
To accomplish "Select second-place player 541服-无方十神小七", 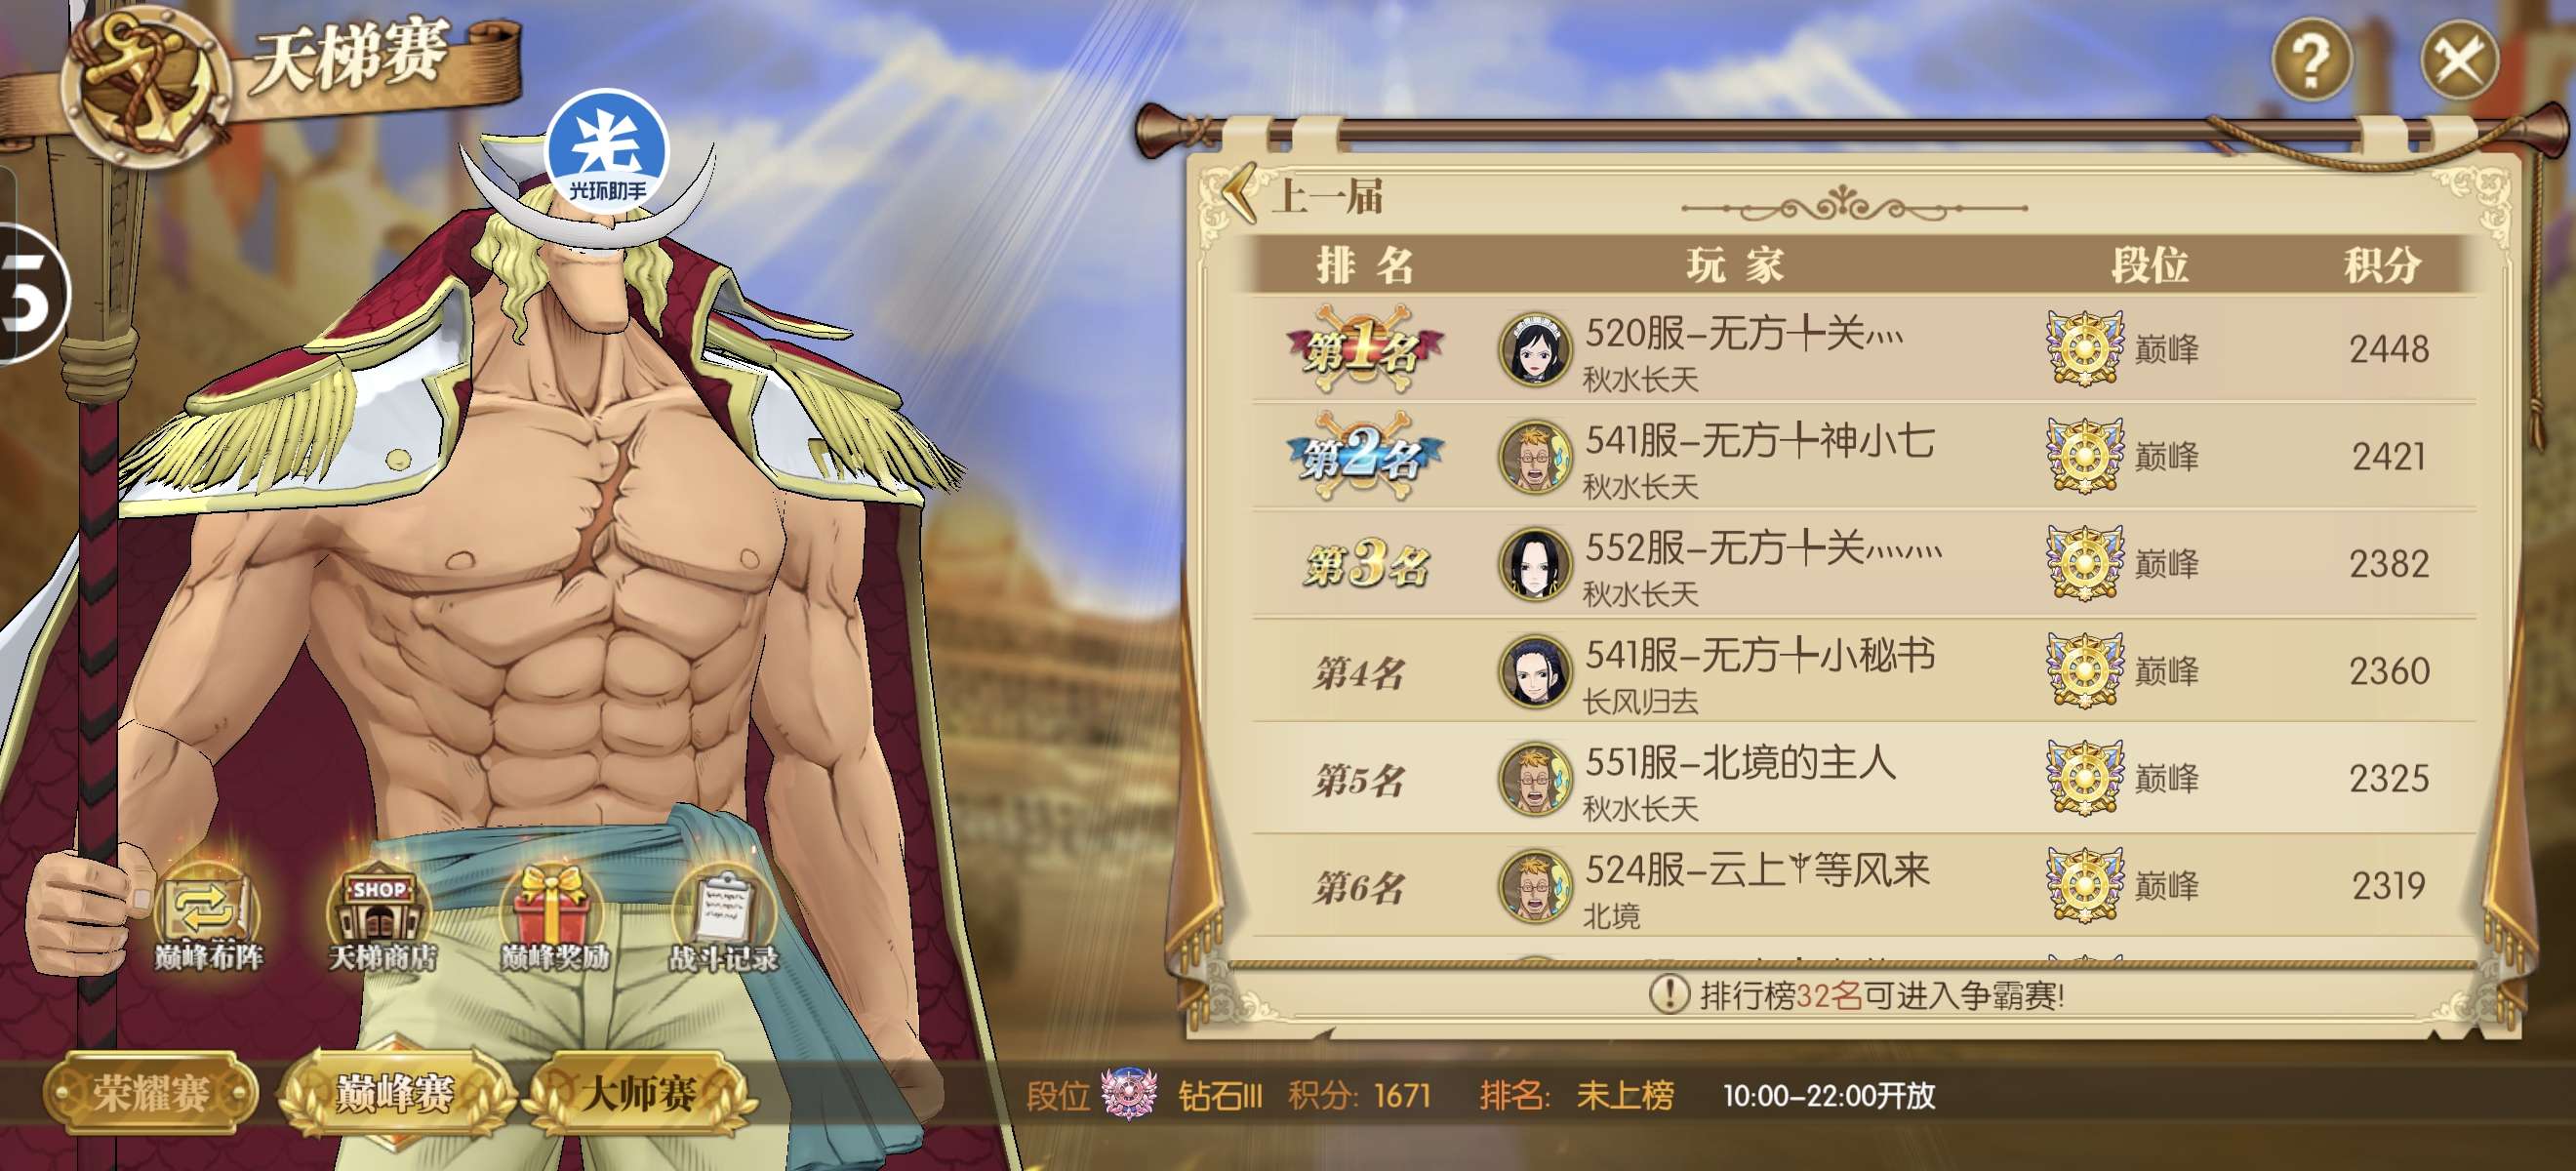I will 1864,456.
